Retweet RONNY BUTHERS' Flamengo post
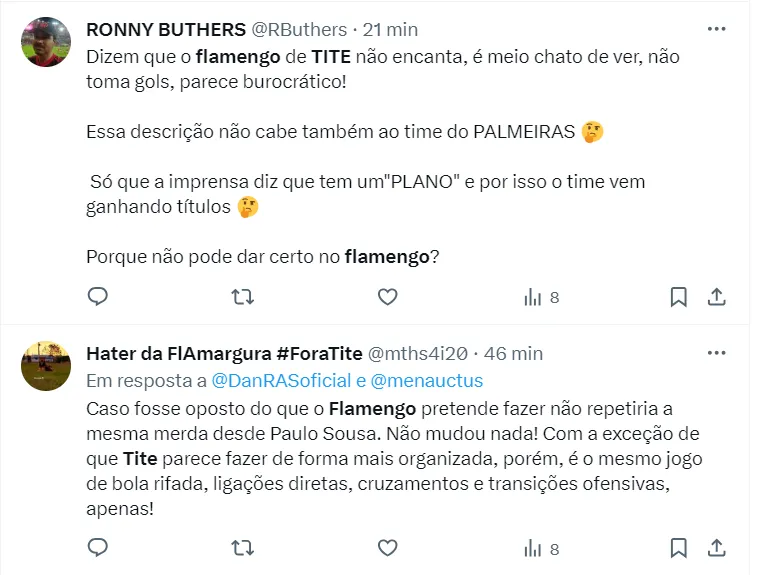757x575 pixels. (242, 297)
